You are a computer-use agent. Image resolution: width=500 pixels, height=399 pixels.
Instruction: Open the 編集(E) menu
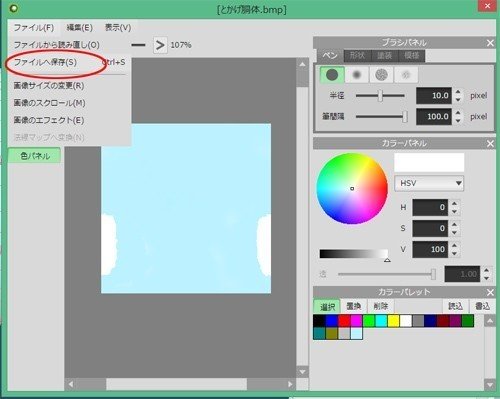point(79,28)
